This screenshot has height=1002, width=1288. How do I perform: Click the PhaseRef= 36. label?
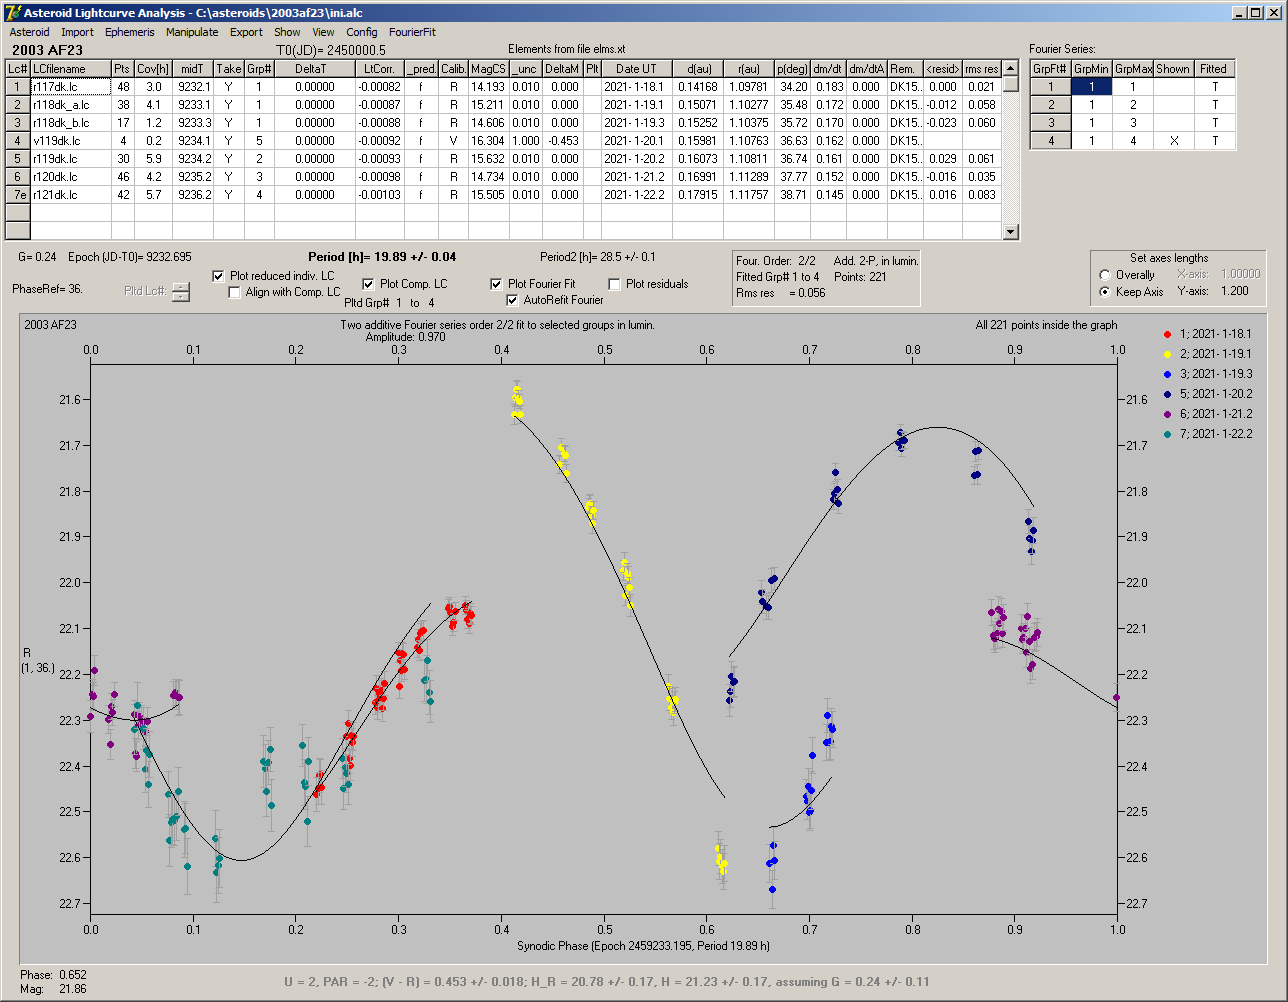point(47,288)
